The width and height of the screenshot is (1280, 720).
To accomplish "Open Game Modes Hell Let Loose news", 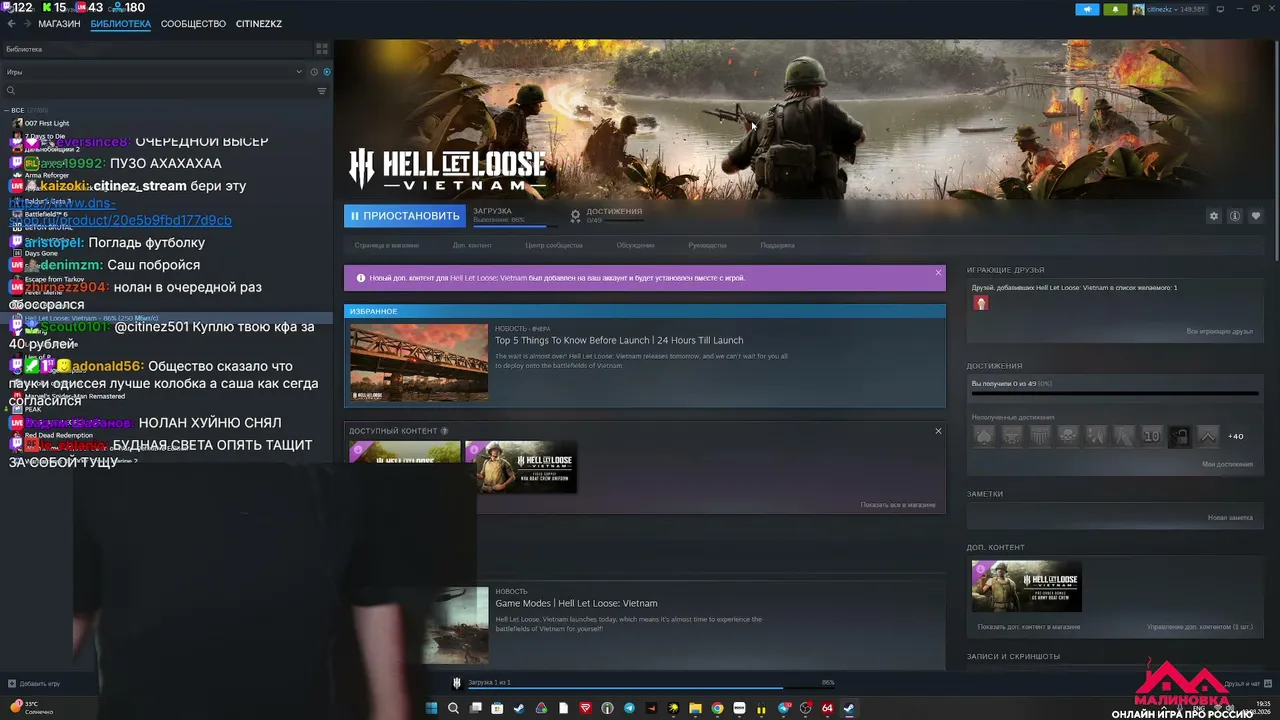I will (x=577, y=603).
